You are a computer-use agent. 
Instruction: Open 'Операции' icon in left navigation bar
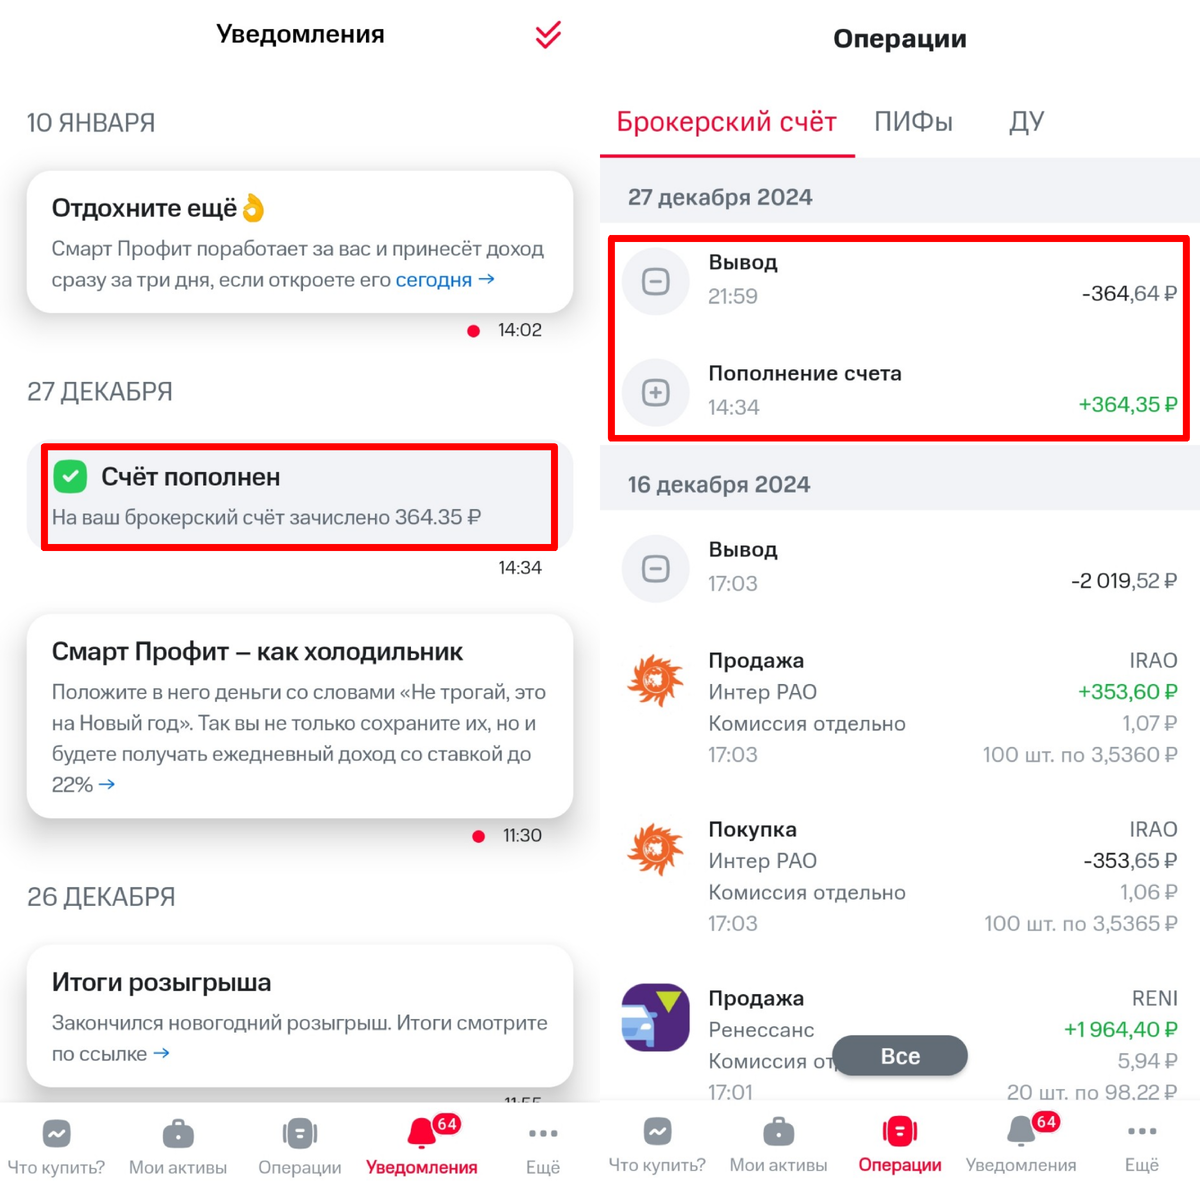pos(300,1133)
